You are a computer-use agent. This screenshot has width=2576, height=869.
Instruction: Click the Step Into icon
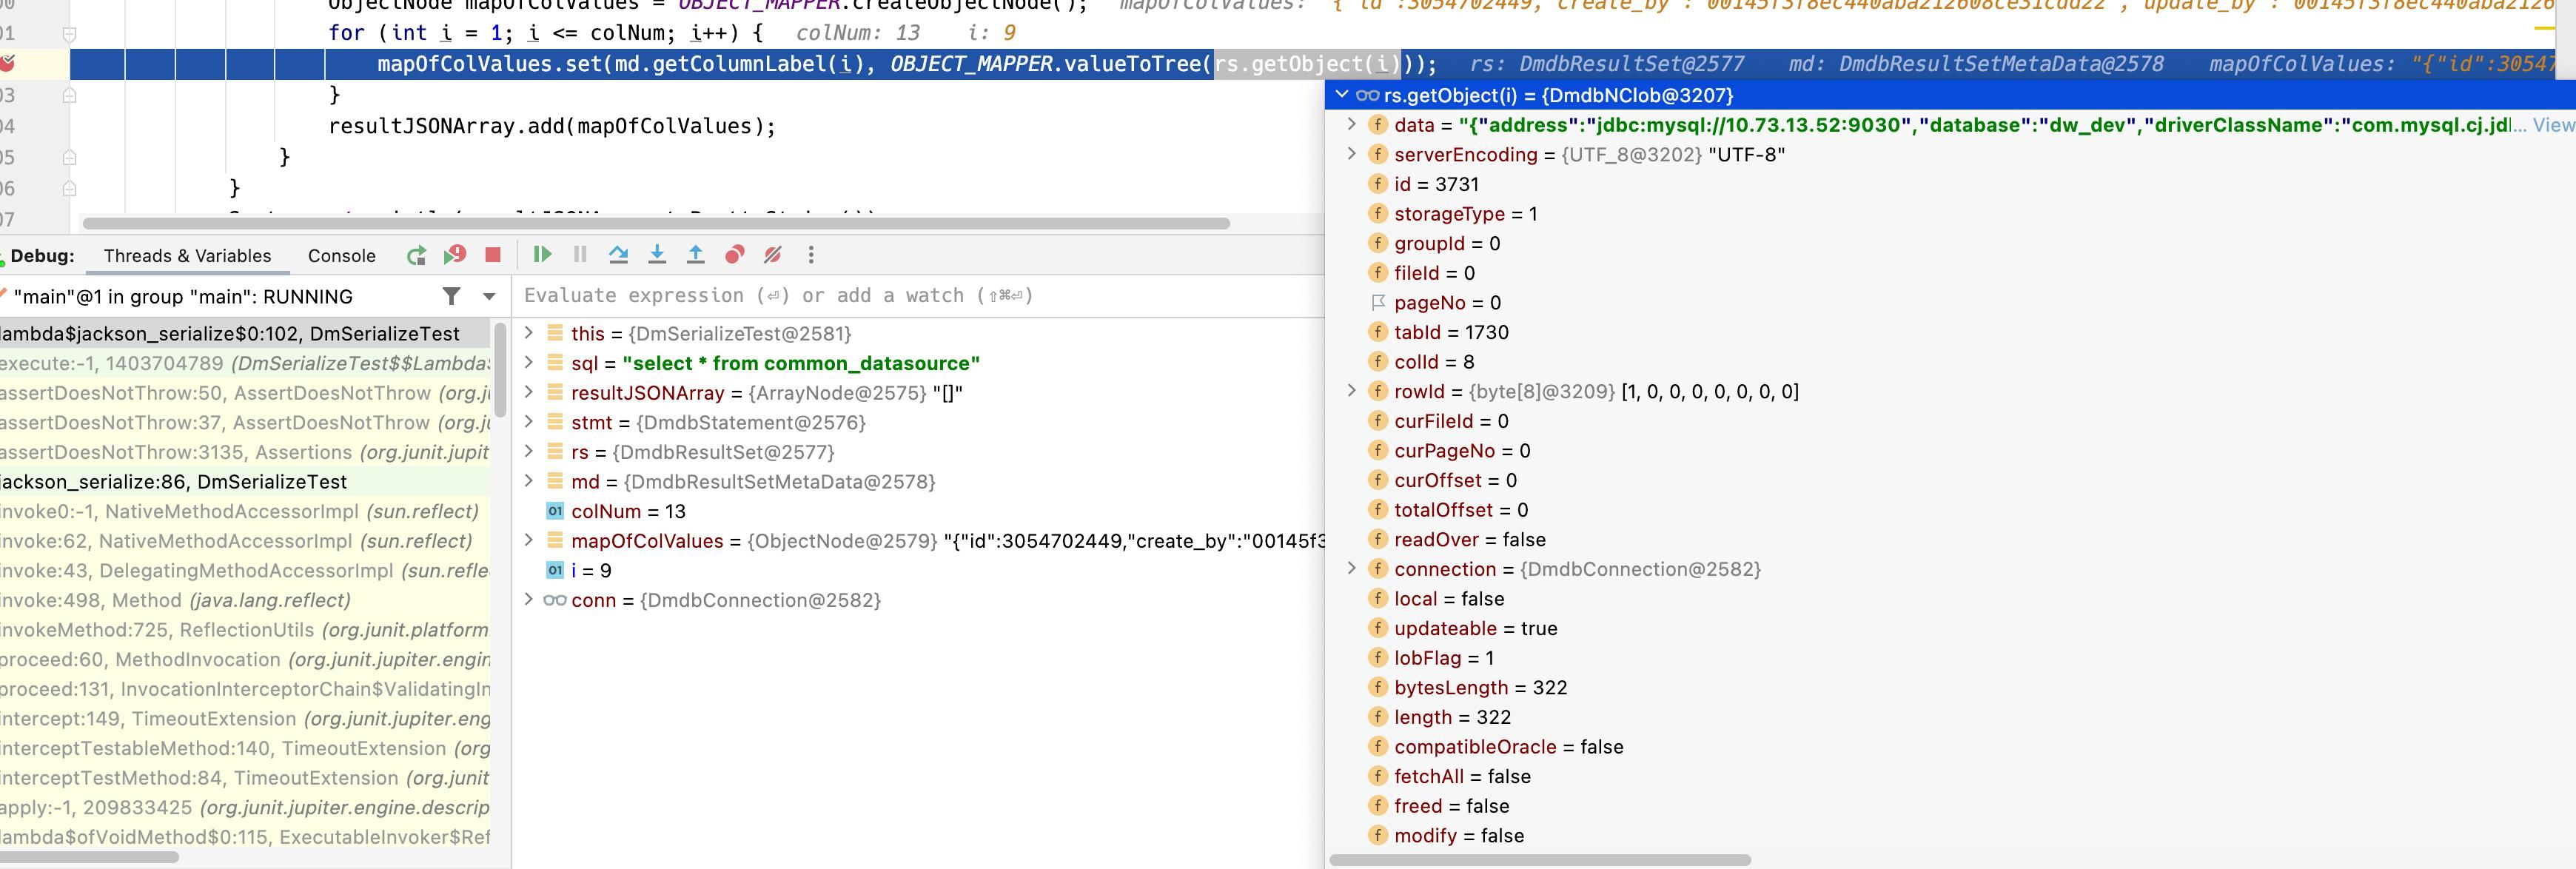[657, 255]
